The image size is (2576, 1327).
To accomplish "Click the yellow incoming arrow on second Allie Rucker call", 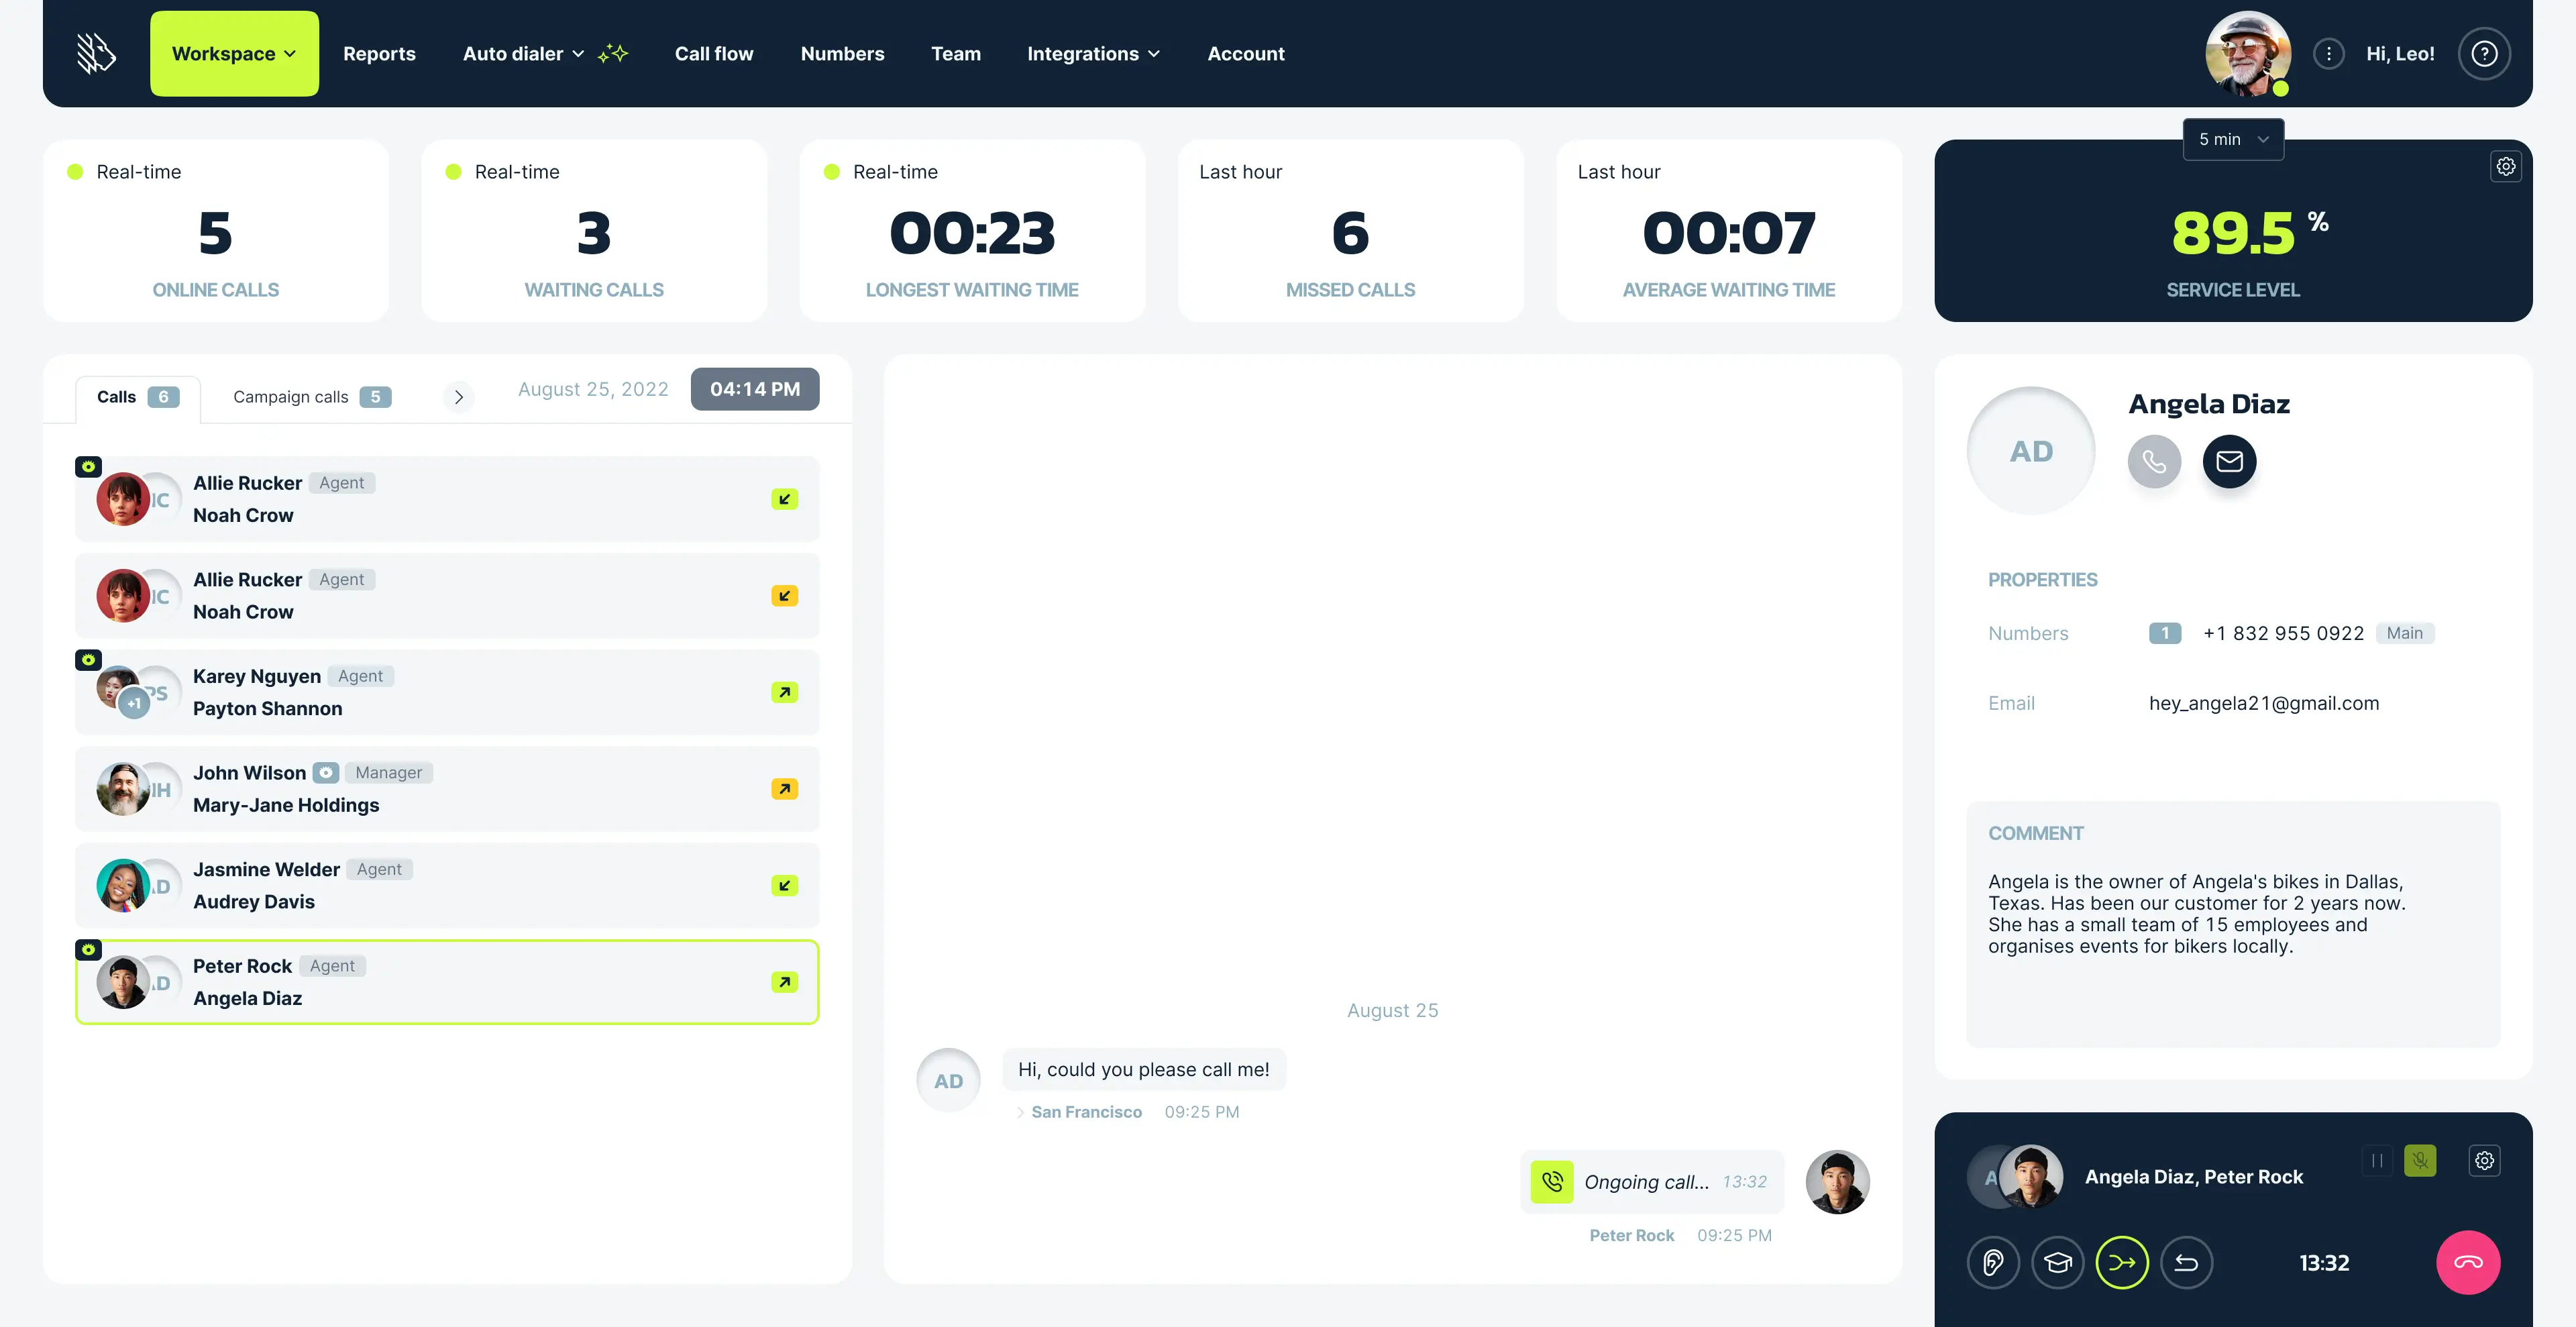I will 784,596.
